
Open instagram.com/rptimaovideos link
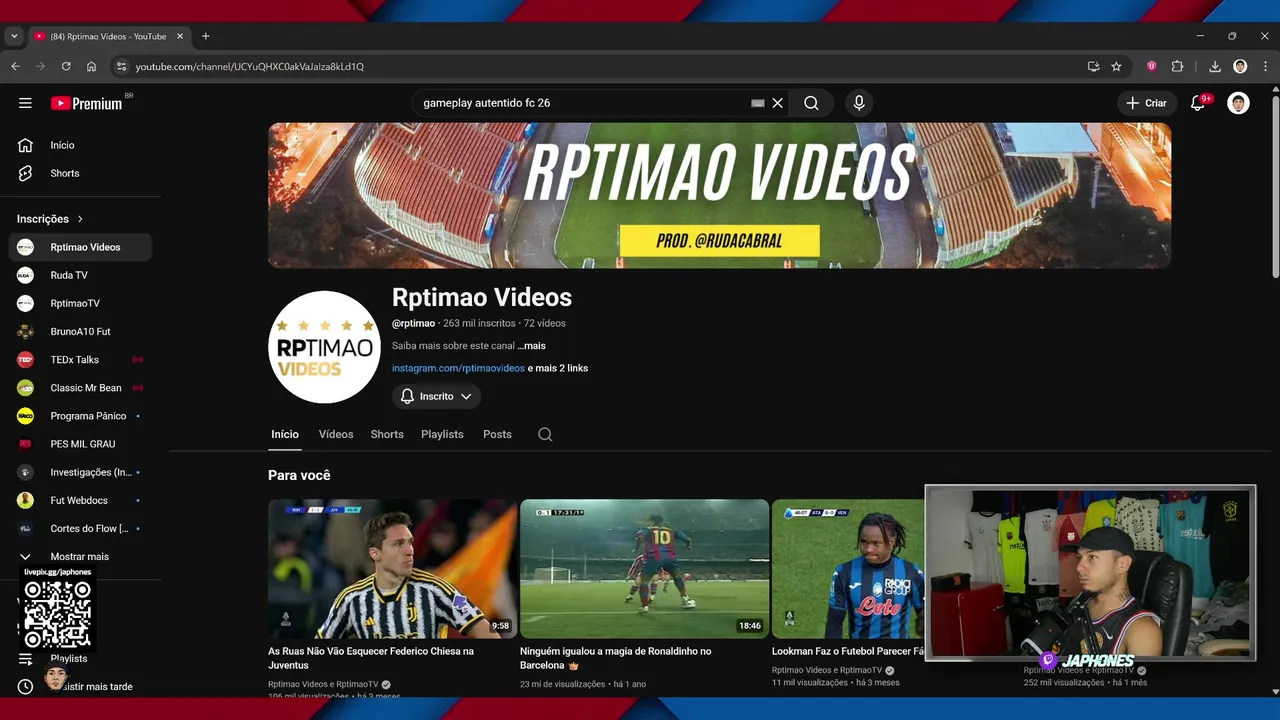(458, 368)
